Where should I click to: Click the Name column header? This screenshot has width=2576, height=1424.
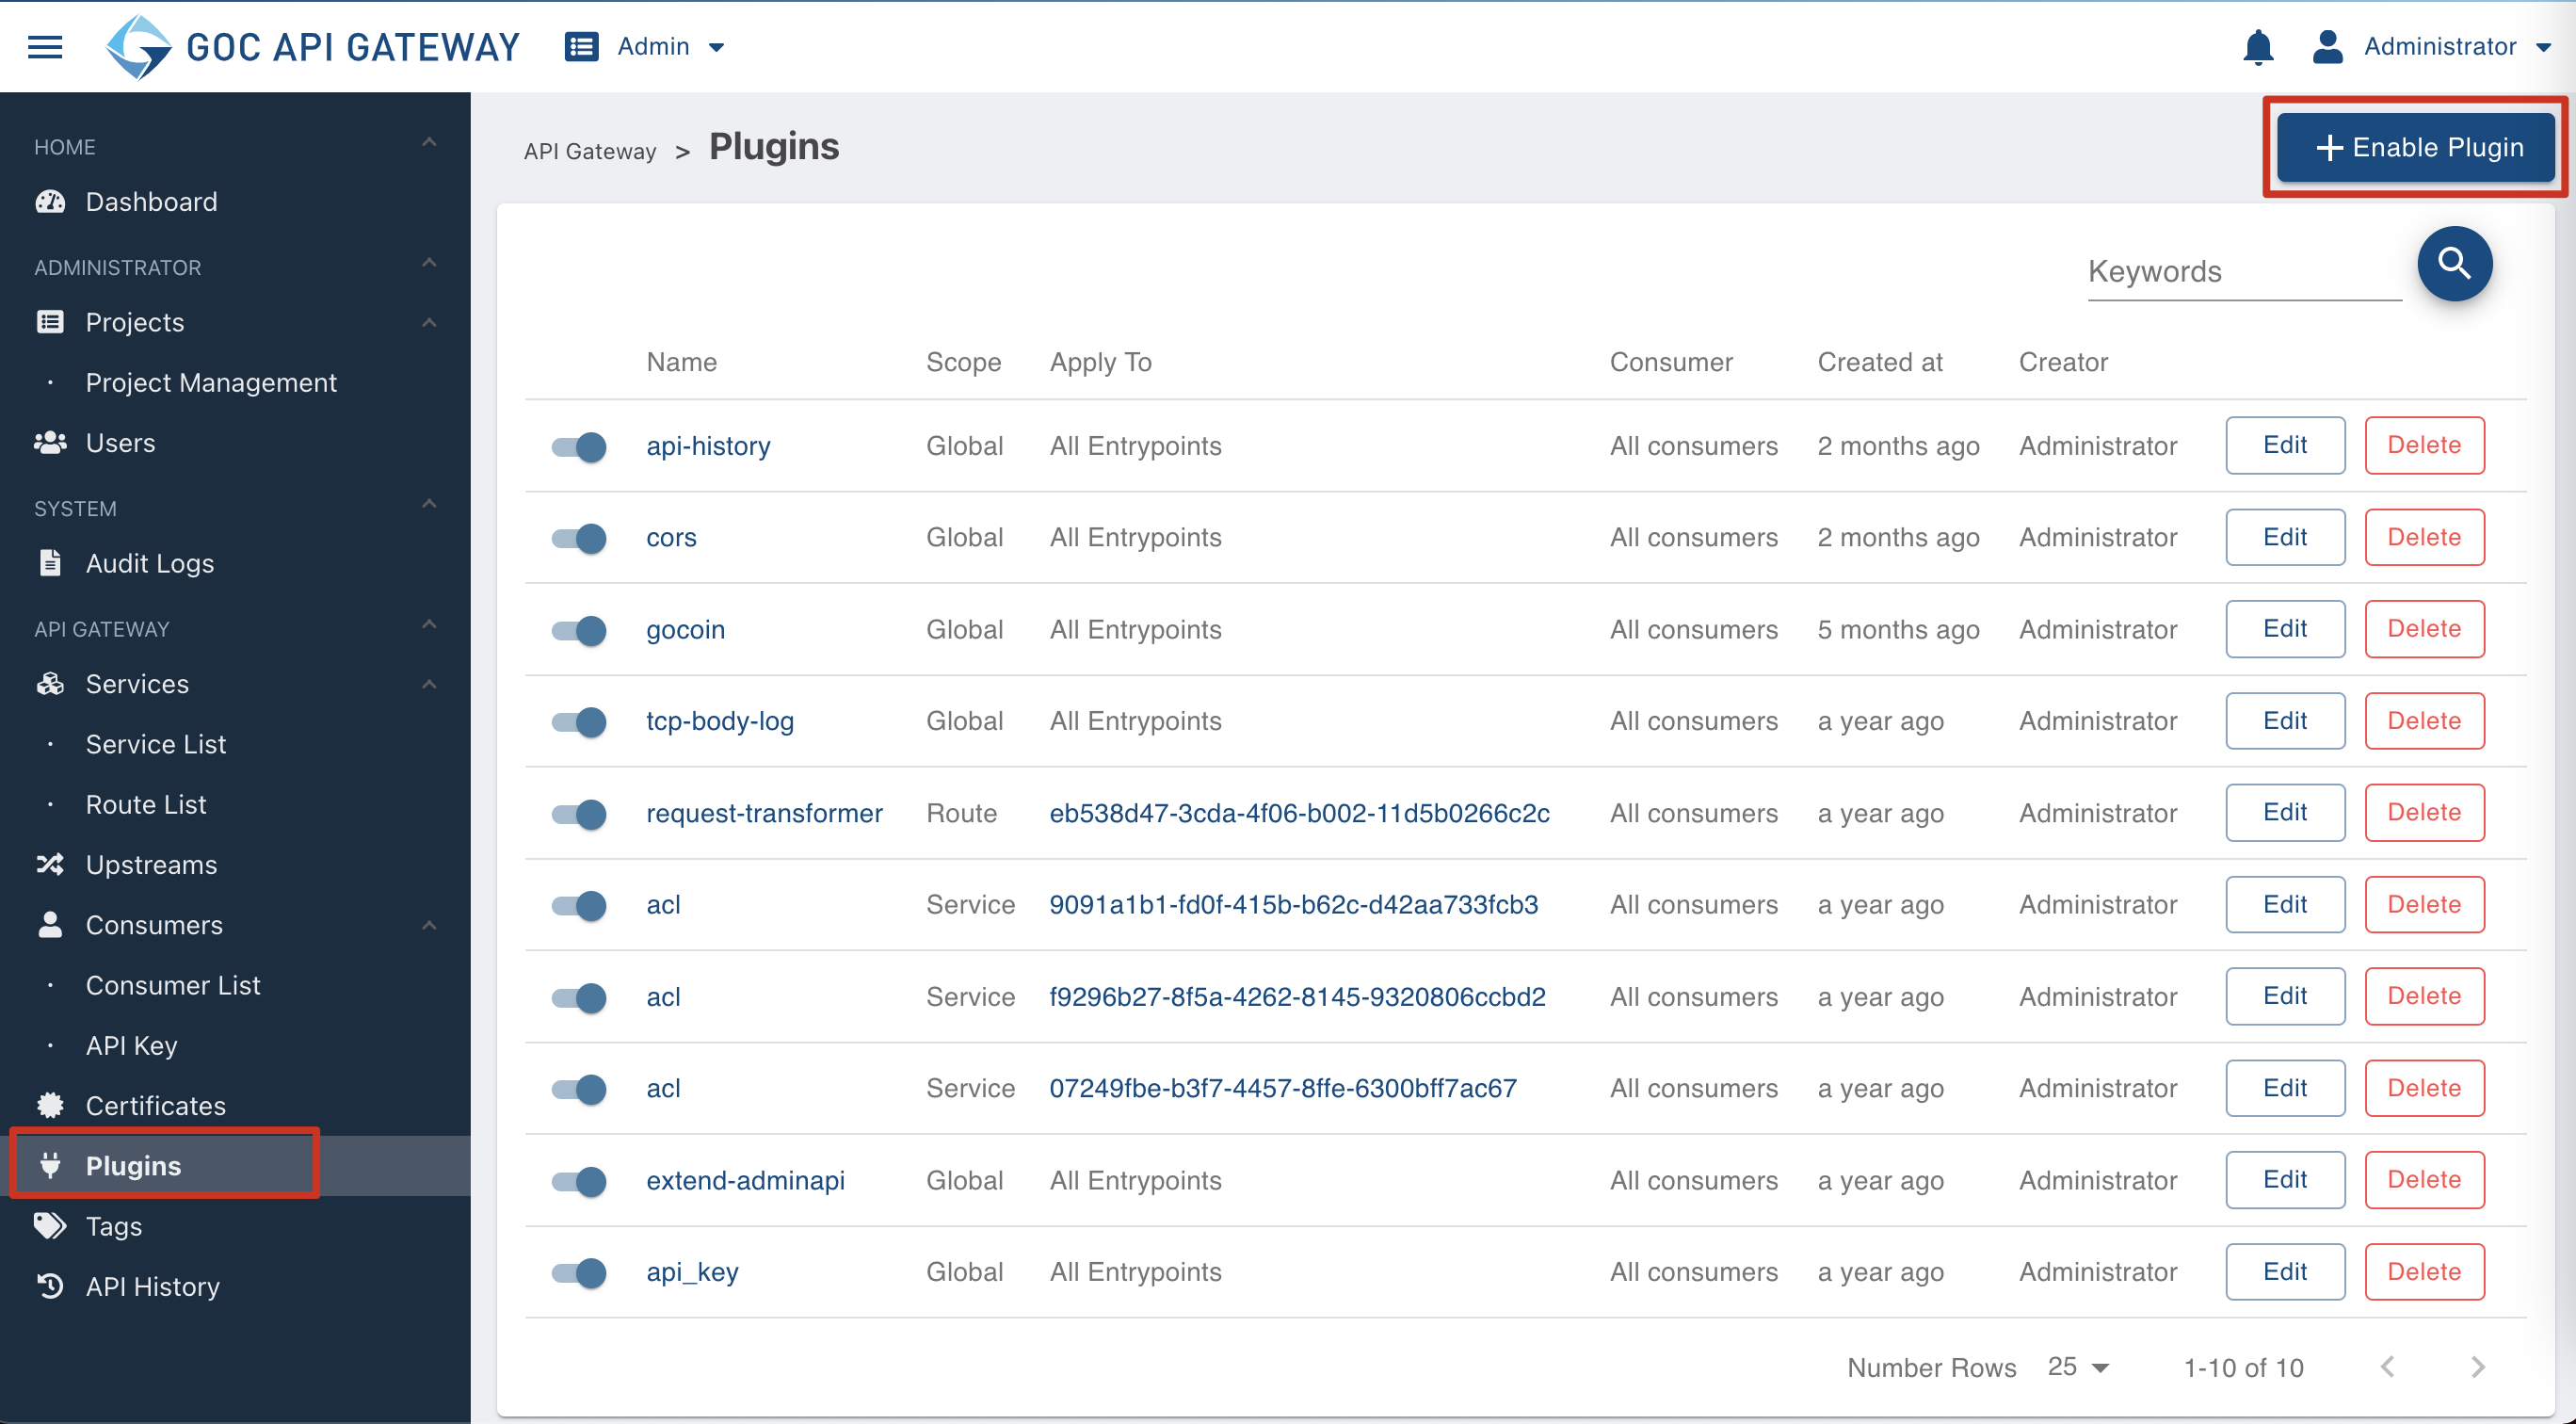[681, 362]
